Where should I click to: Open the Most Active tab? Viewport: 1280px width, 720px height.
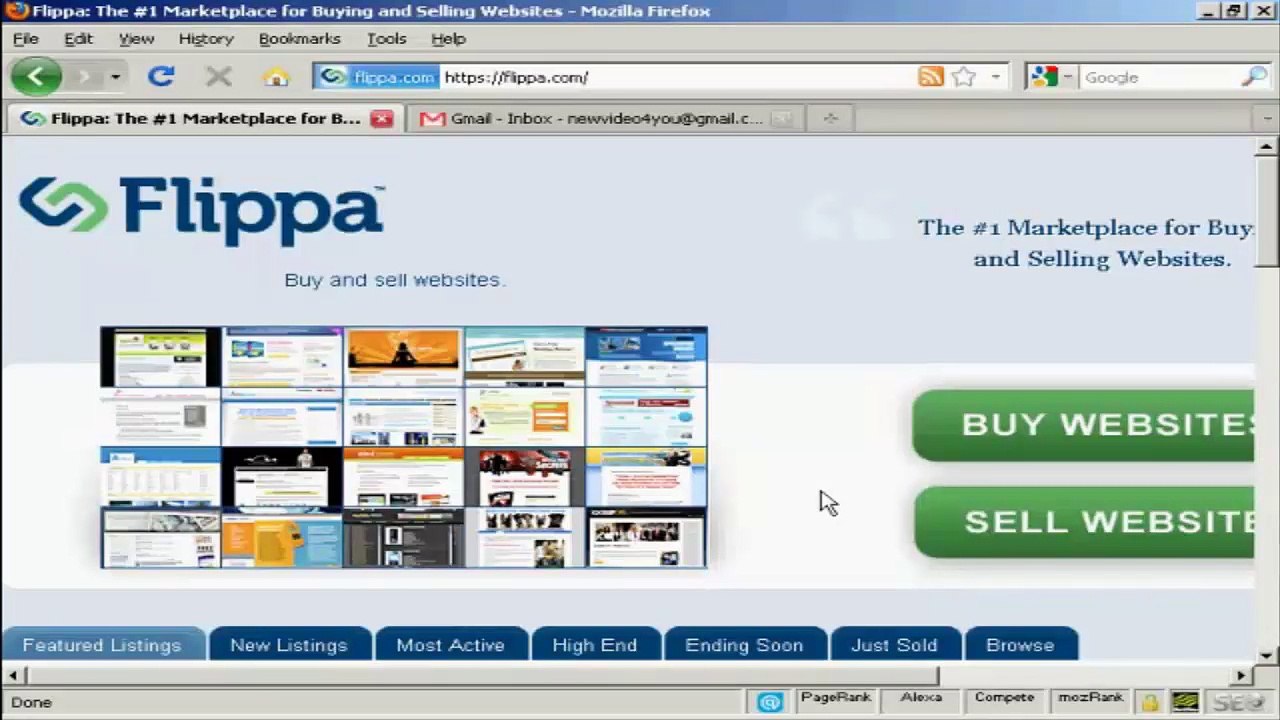pyautogui.click(x=450, y=644)
